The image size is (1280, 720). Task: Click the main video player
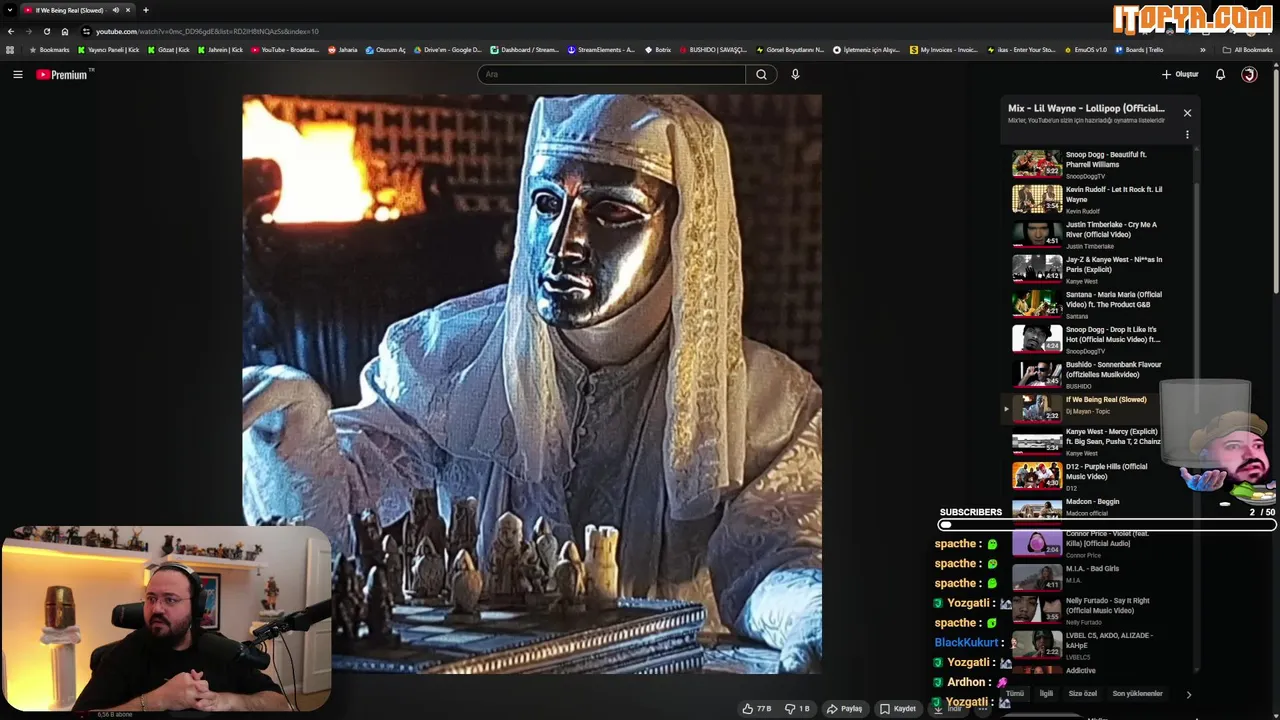[x=532, y=384]
